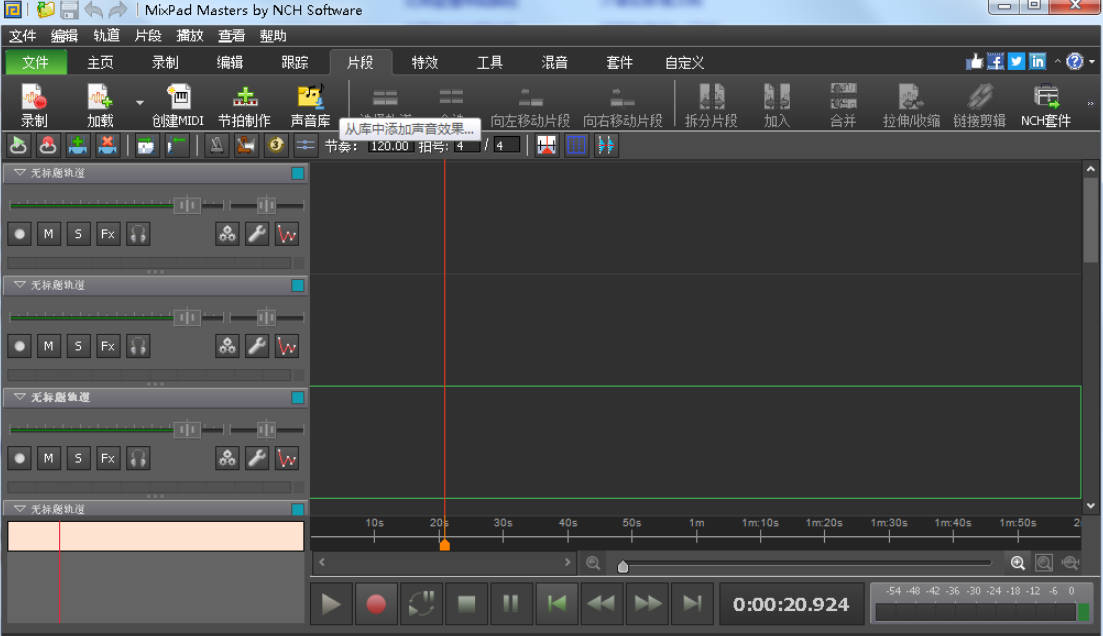Viewport: 1103px width, 636px height.
Task: Click the Twitter share icon
Action: [x=1016, y=62]
